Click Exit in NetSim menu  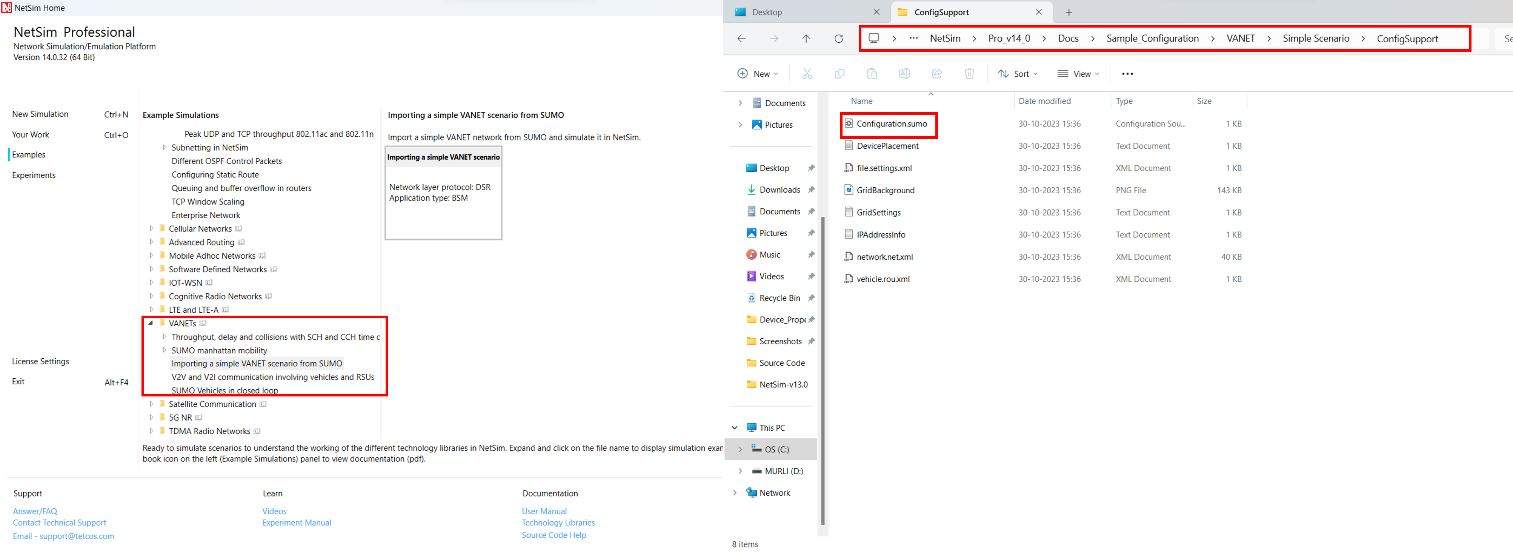click(x=18, y=382)
